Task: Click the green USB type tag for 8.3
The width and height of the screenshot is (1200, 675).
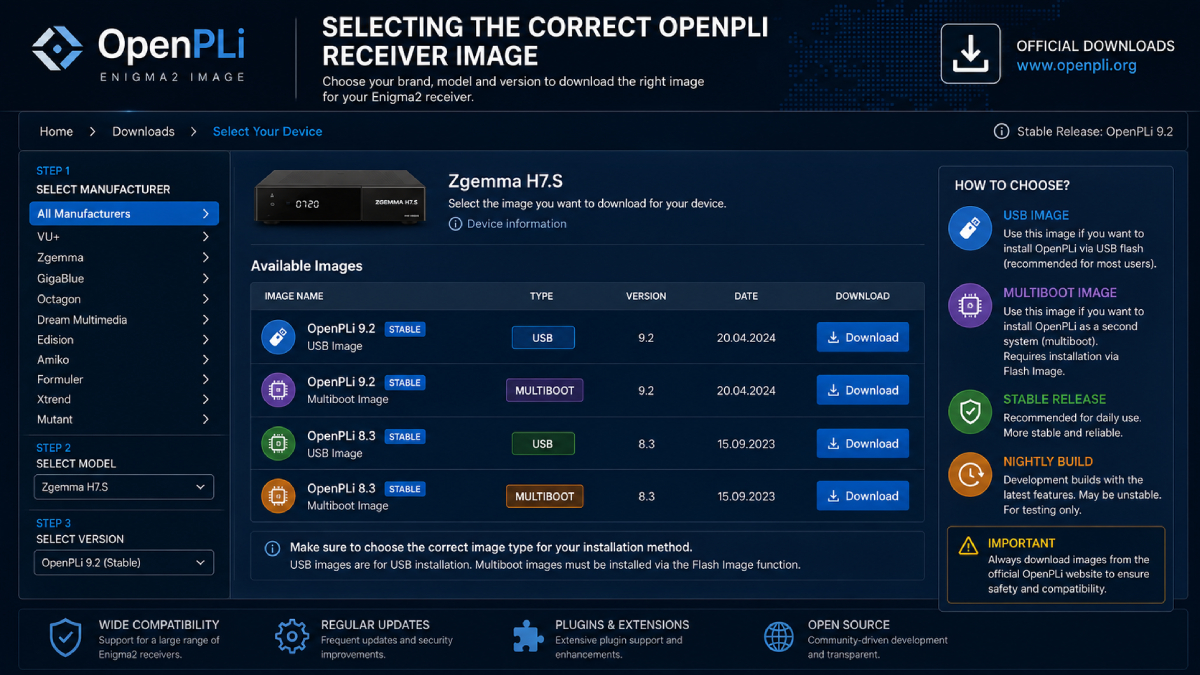Action: 543,443
